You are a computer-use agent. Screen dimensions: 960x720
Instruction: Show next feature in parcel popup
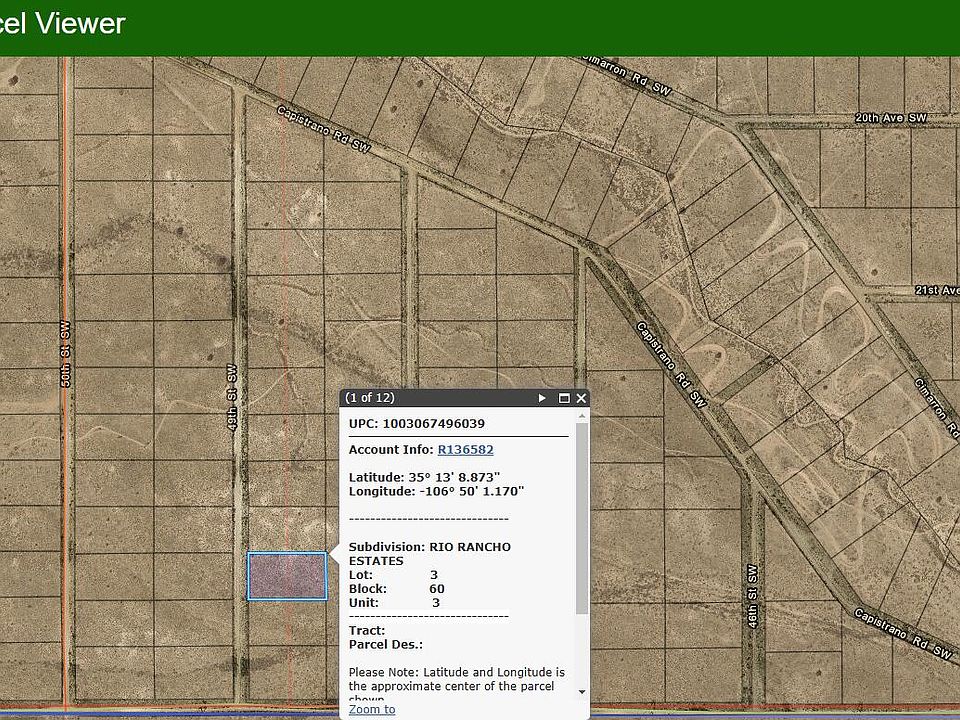tap(542, 398)
